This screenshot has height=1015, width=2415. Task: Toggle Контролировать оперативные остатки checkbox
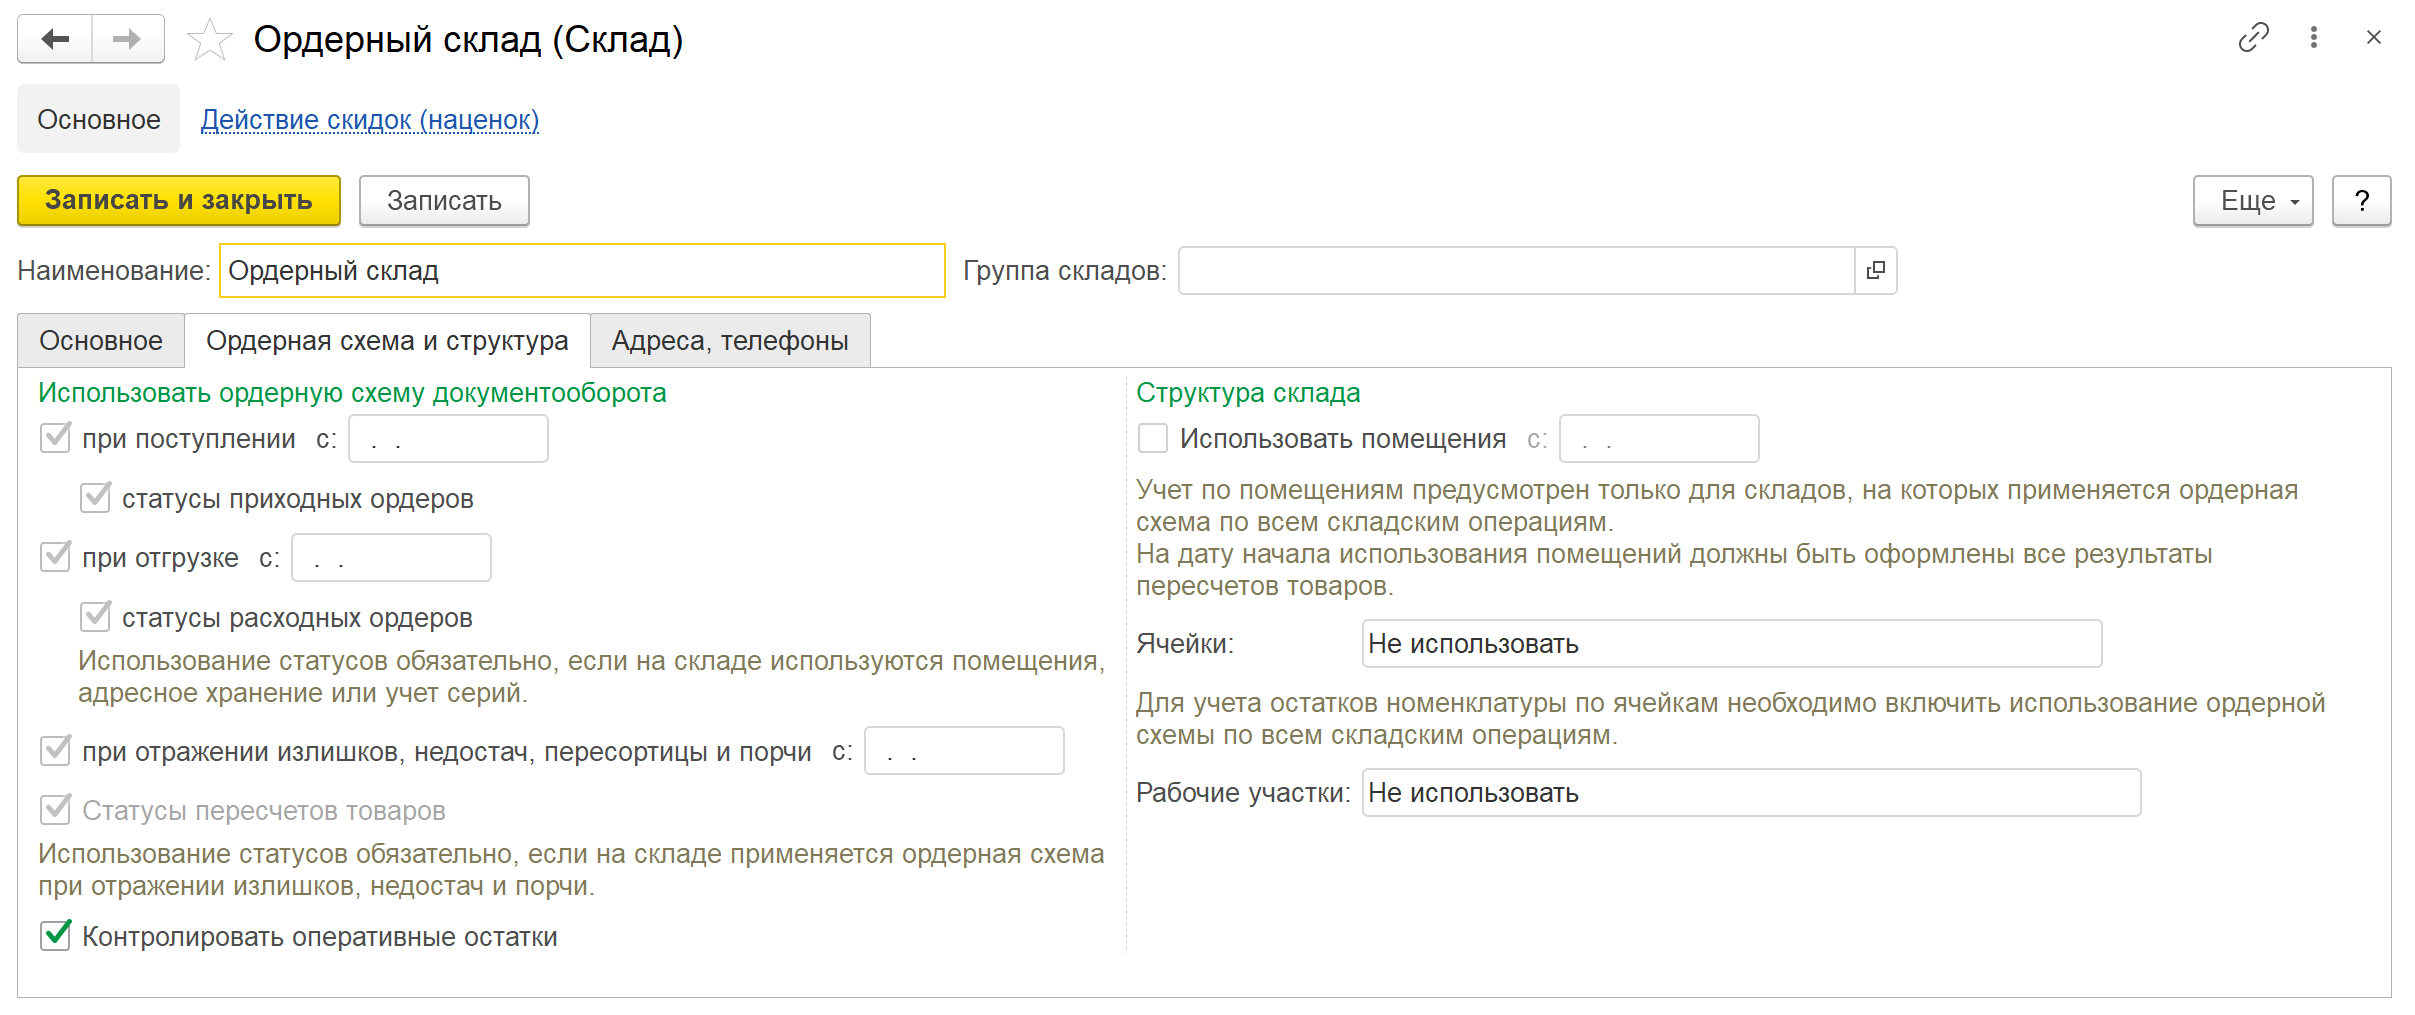click(x=56, y=936)
